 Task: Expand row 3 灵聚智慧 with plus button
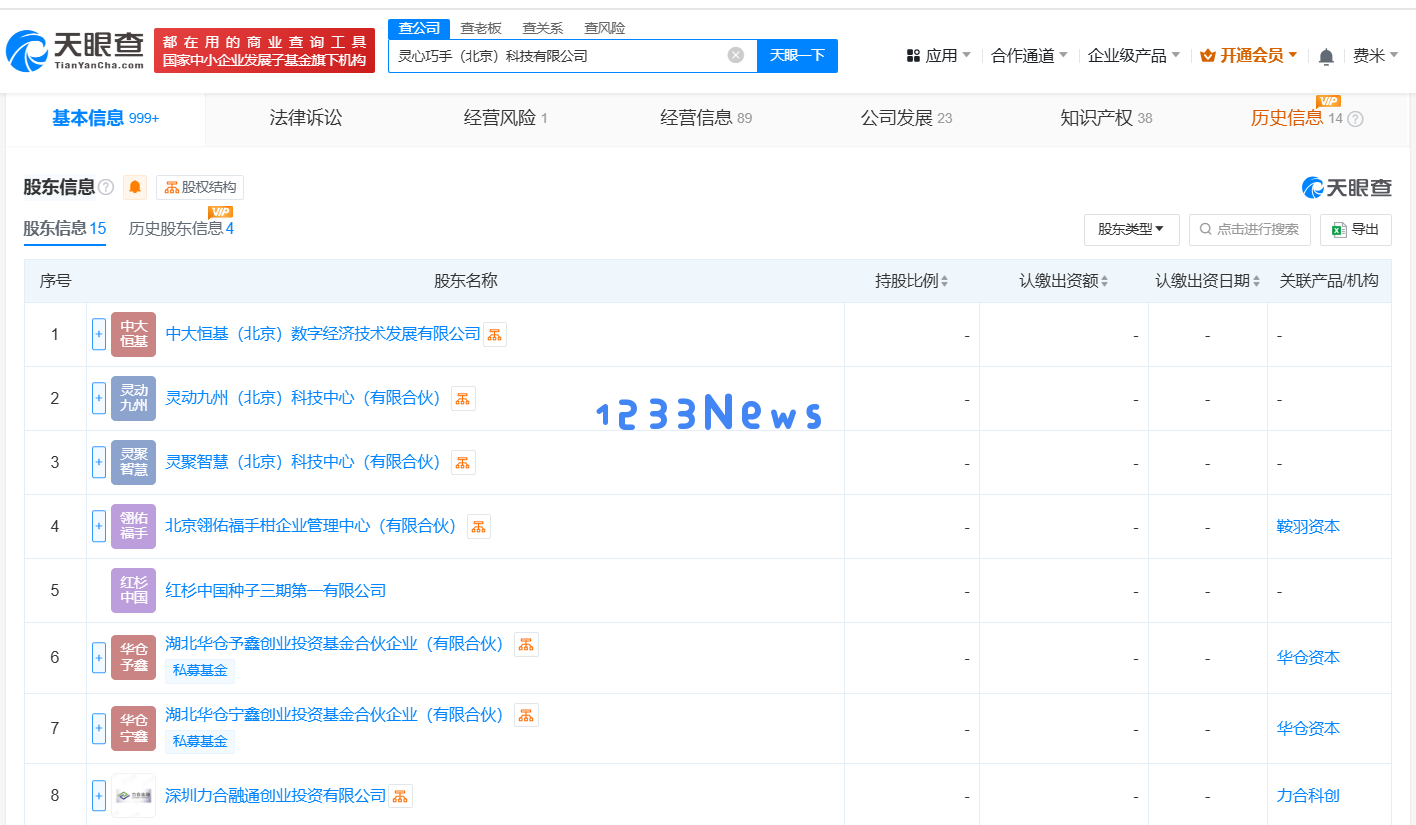(x=99, y=462)
